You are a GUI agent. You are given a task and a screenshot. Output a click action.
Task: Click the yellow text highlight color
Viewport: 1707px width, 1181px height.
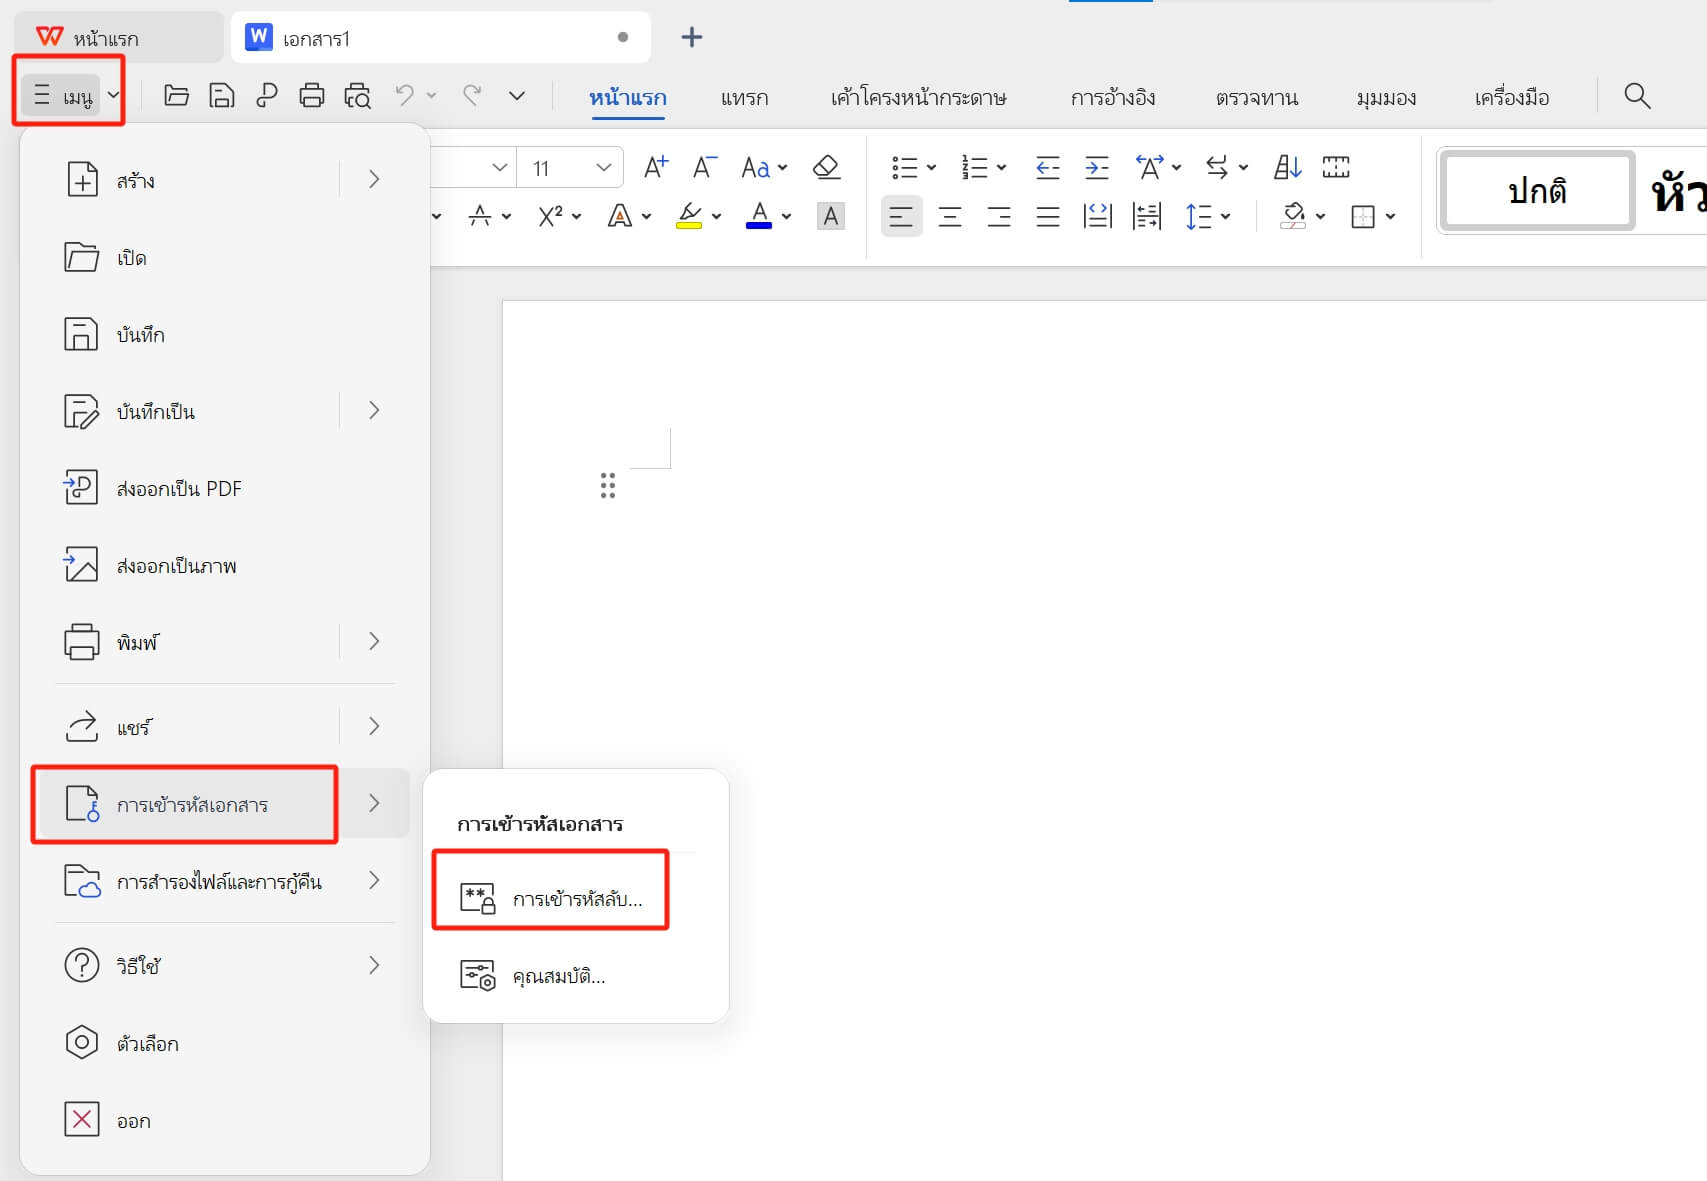point(689,216)
